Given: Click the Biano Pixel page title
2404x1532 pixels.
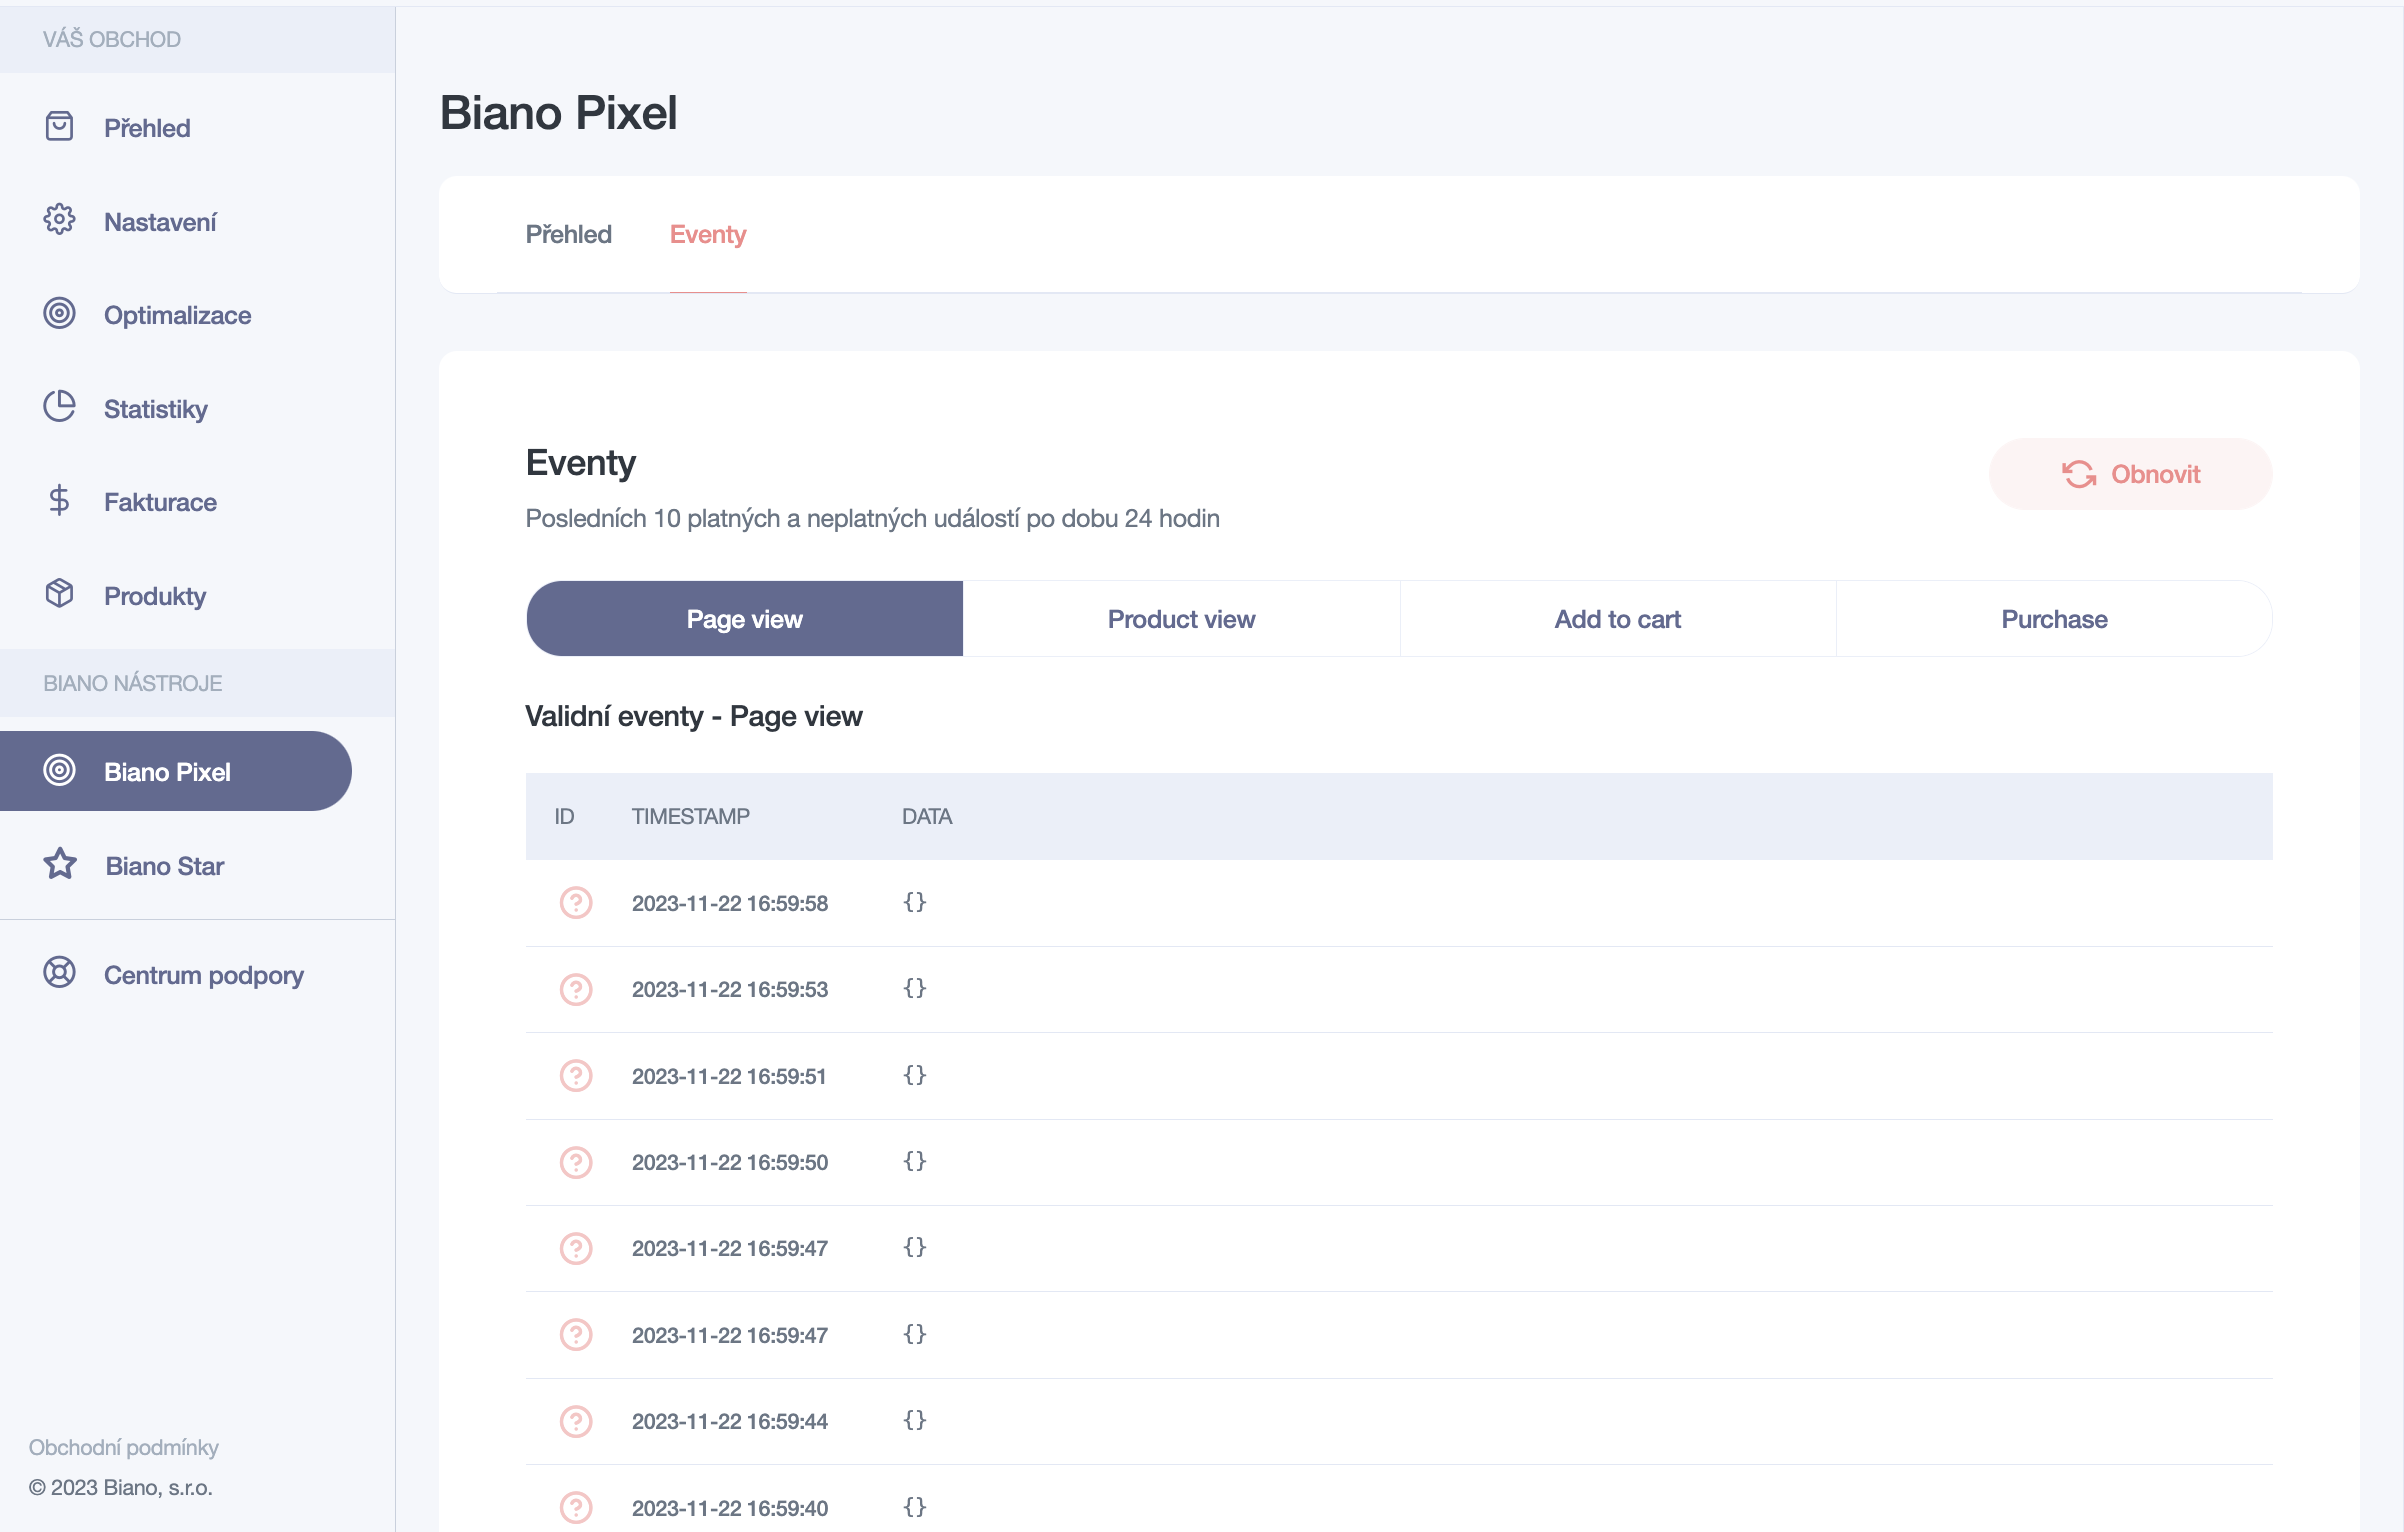Looking at the screenshot, I should pyautogui.click(x=558, y=112).
